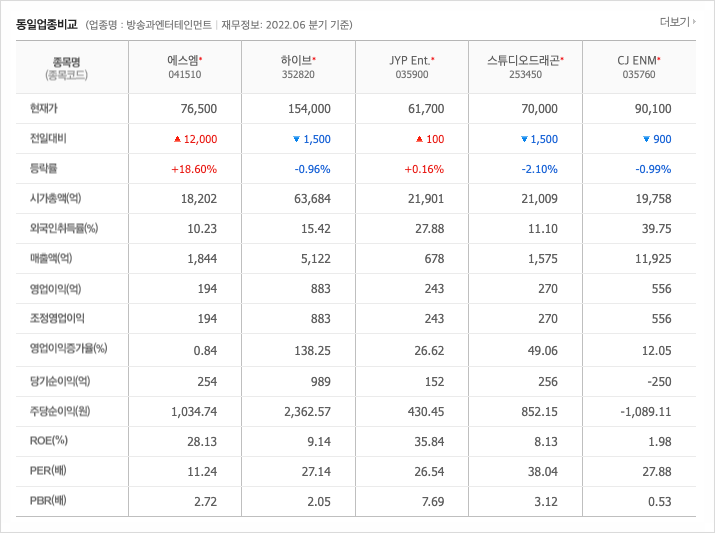Click 에스엠 current price 76,500
Screen dimensions: 715x533
[199, 109]
